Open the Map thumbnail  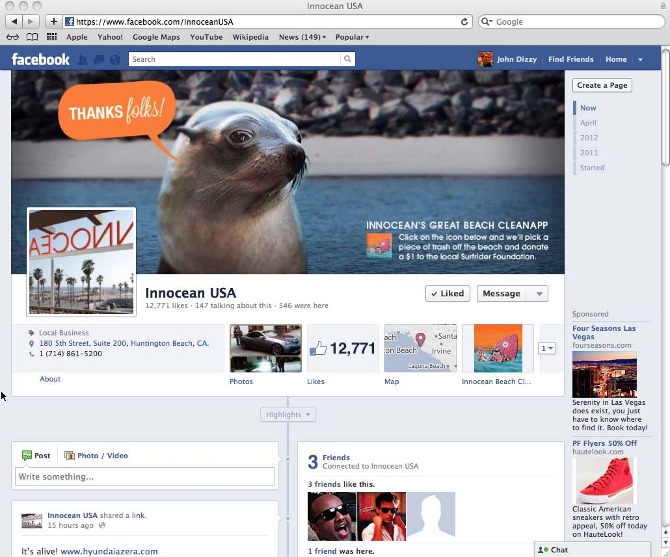coord(420,348)
